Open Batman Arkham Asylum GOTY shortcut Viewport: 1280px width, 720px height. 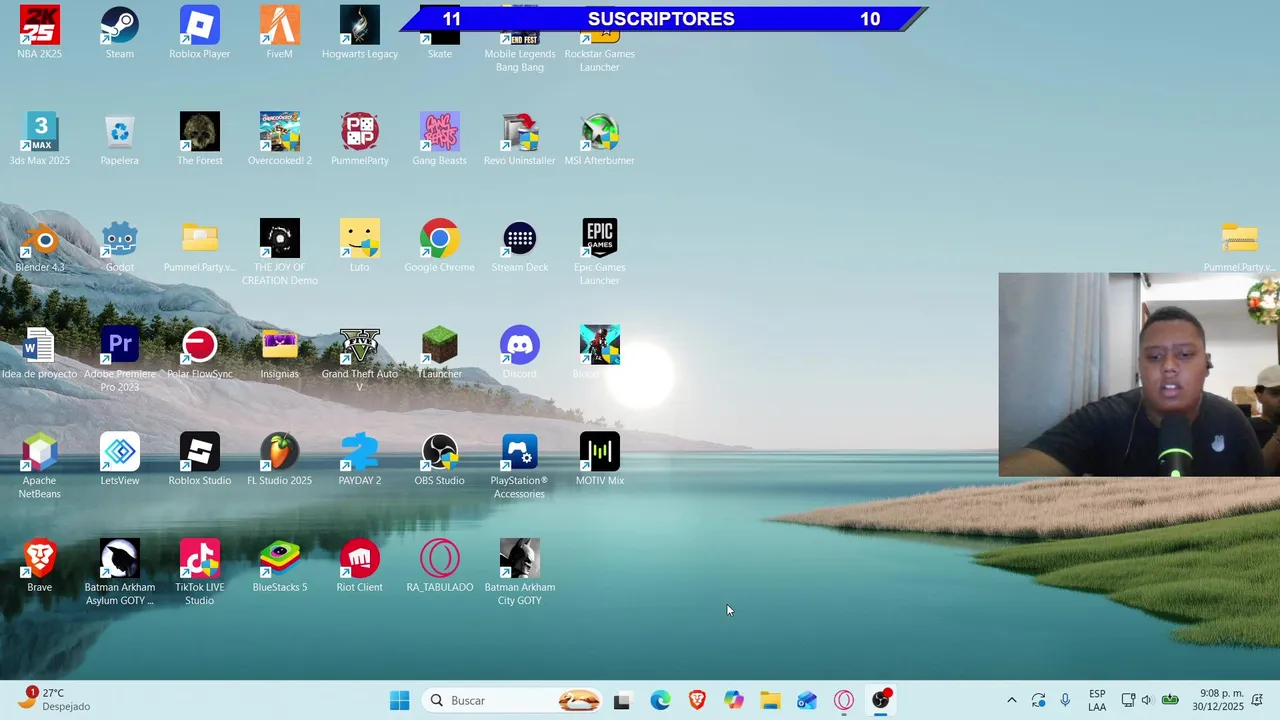pos(120,560)
